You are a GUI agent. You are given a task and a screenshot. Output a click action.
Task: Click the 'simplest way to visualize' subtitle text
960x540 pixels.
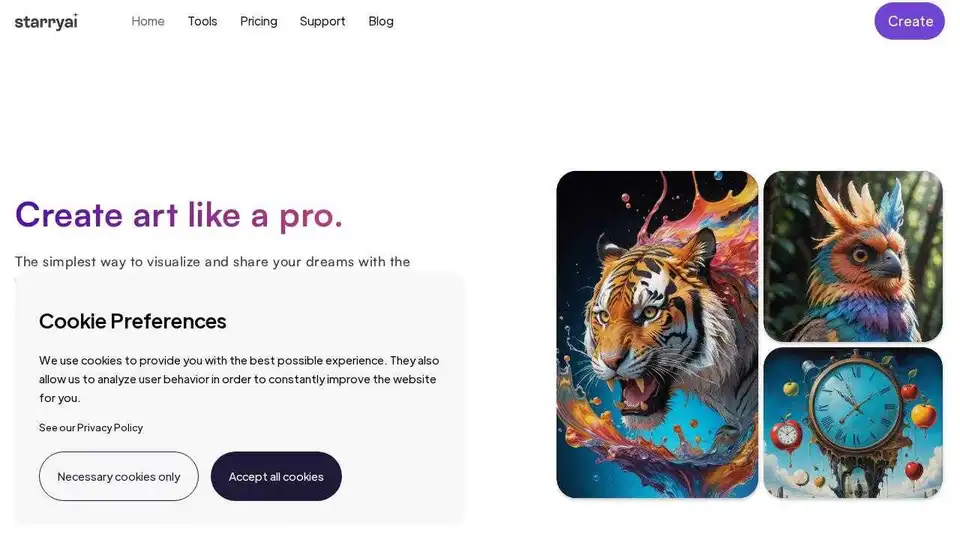212,262
